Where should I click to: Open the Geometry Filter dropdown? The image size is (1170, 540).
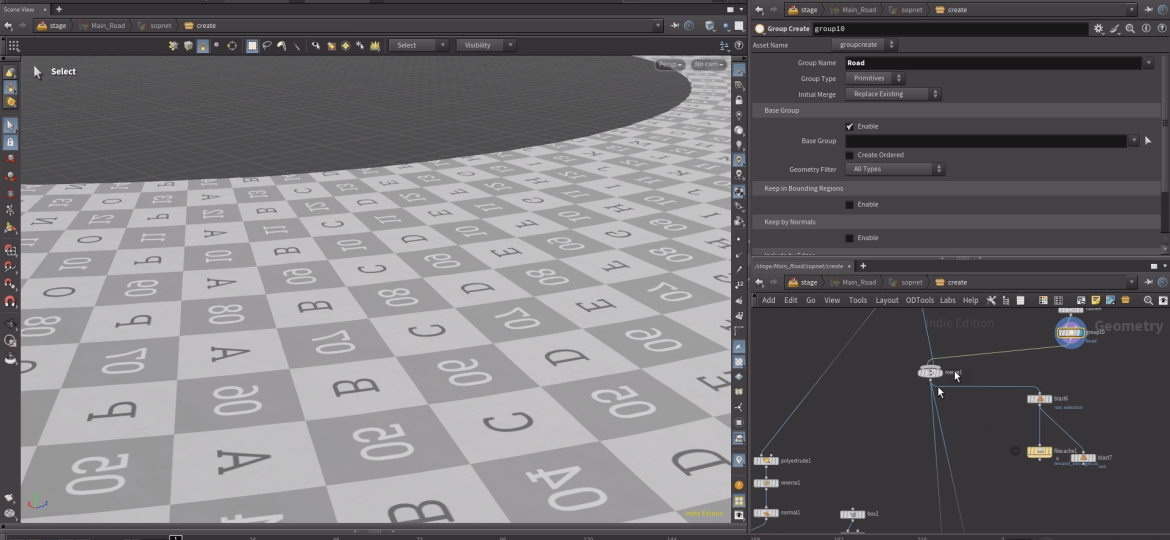click(894, 169)
